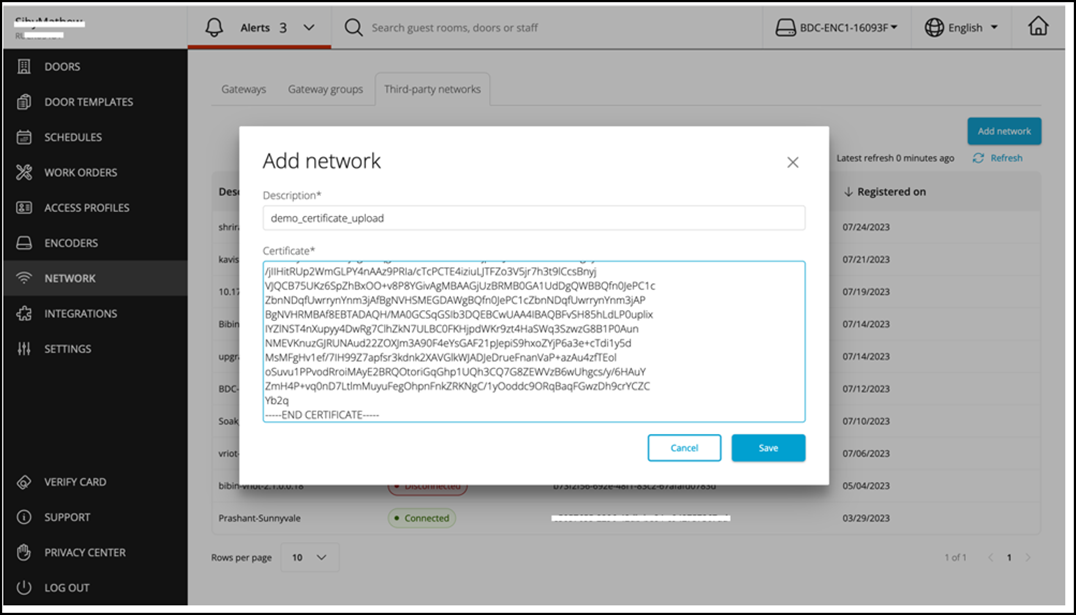This screenshot has height=616, width=1076.
Task: Select the Third-party networks tab
Action: (432, 89)
